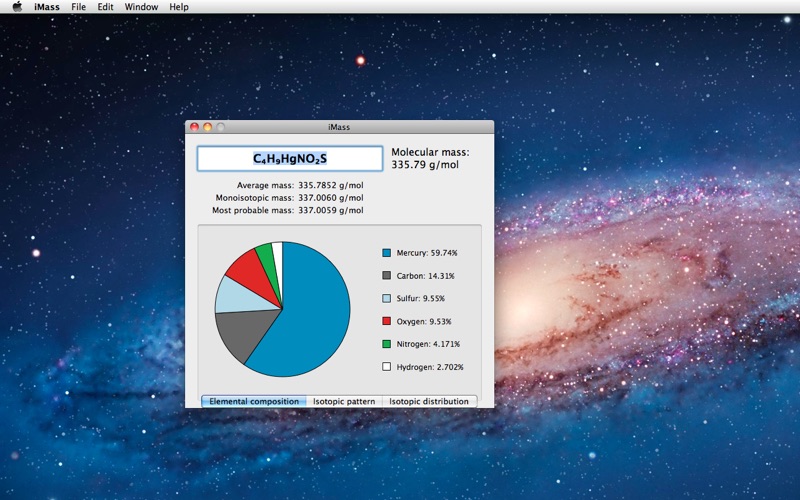Click the chemical formula input field
800x500 pixels.
289,159
